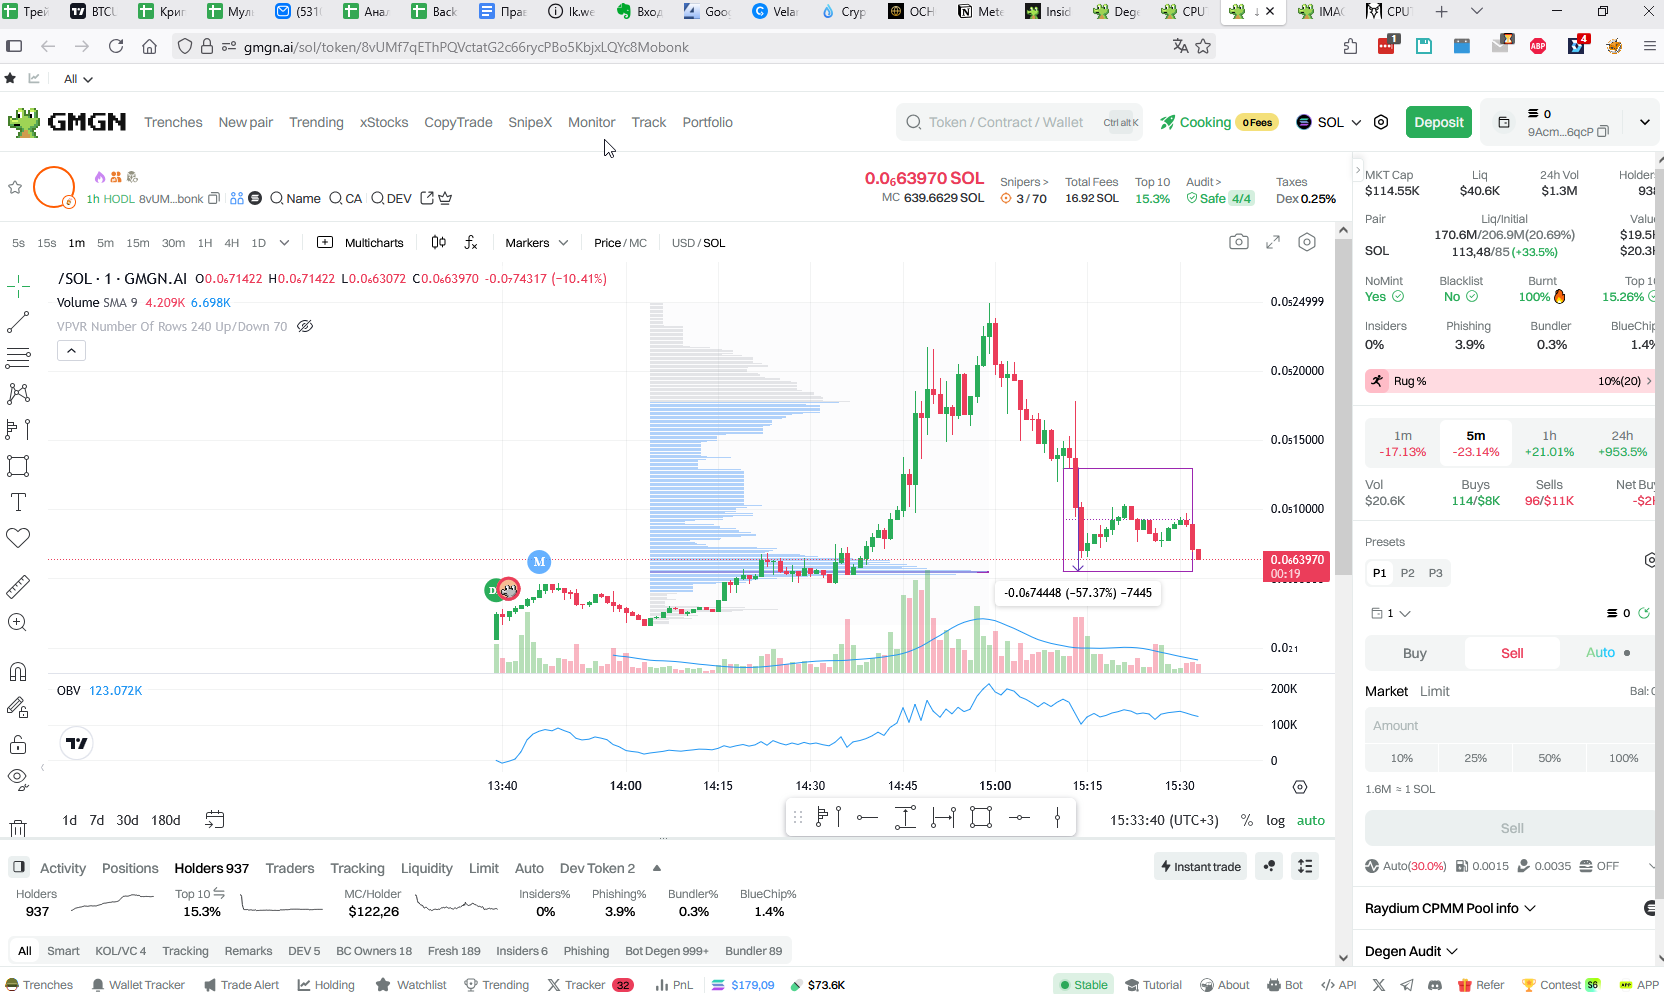Open Trenches in top navigation

(x=173, y=122)
